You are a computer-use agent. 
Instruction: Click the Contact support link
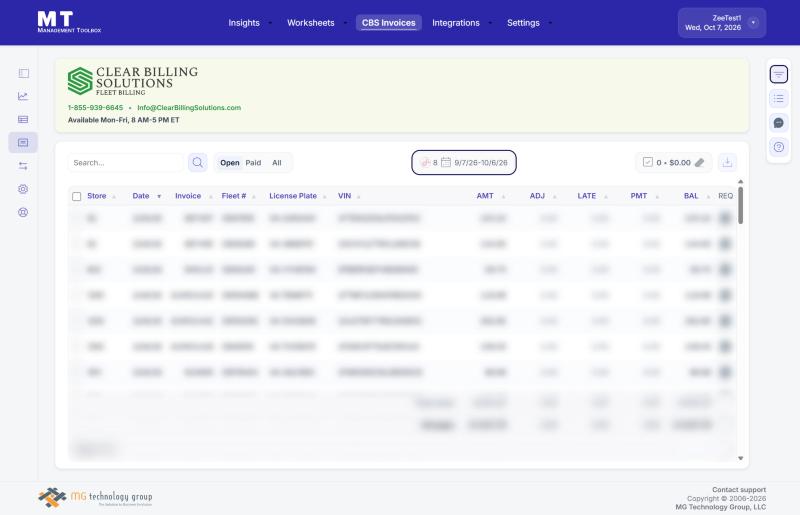click(x=739, y=489)
